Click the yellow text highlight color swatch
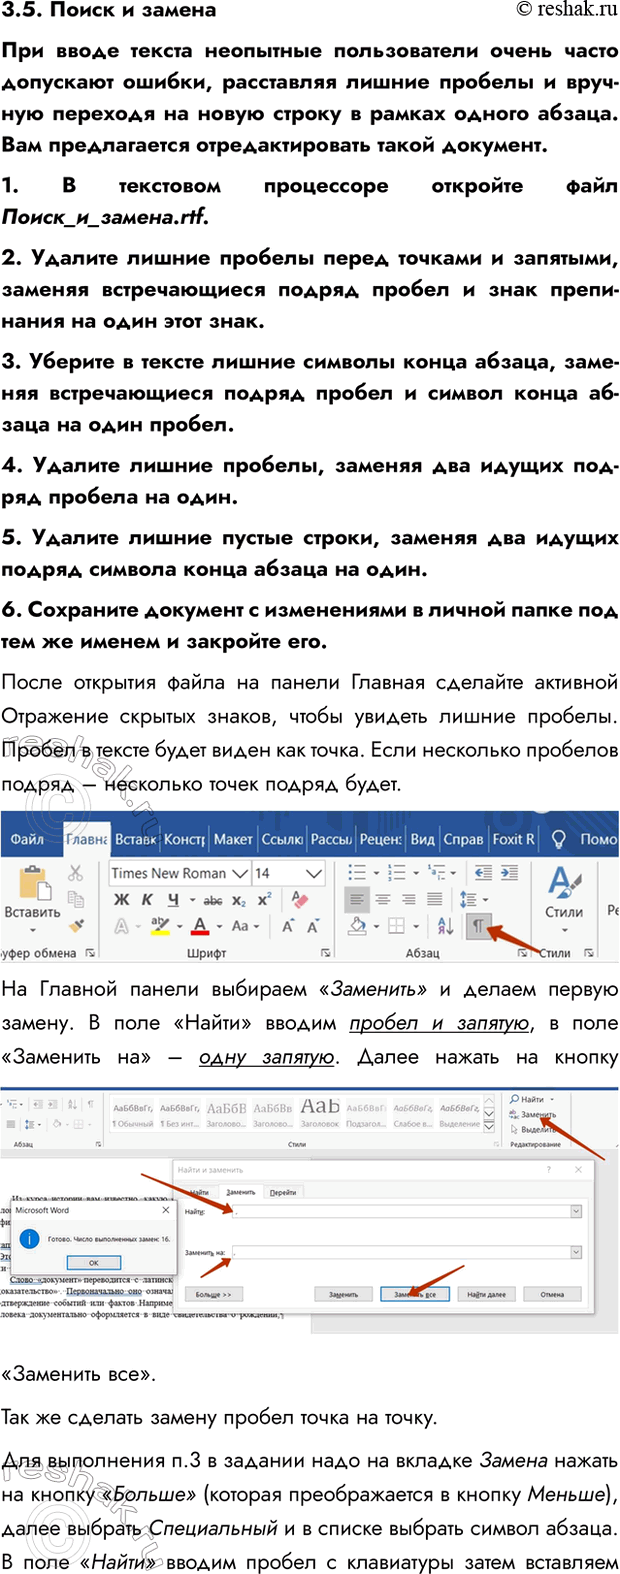This screenshot has width=620, height=1574. pos(159,927)
